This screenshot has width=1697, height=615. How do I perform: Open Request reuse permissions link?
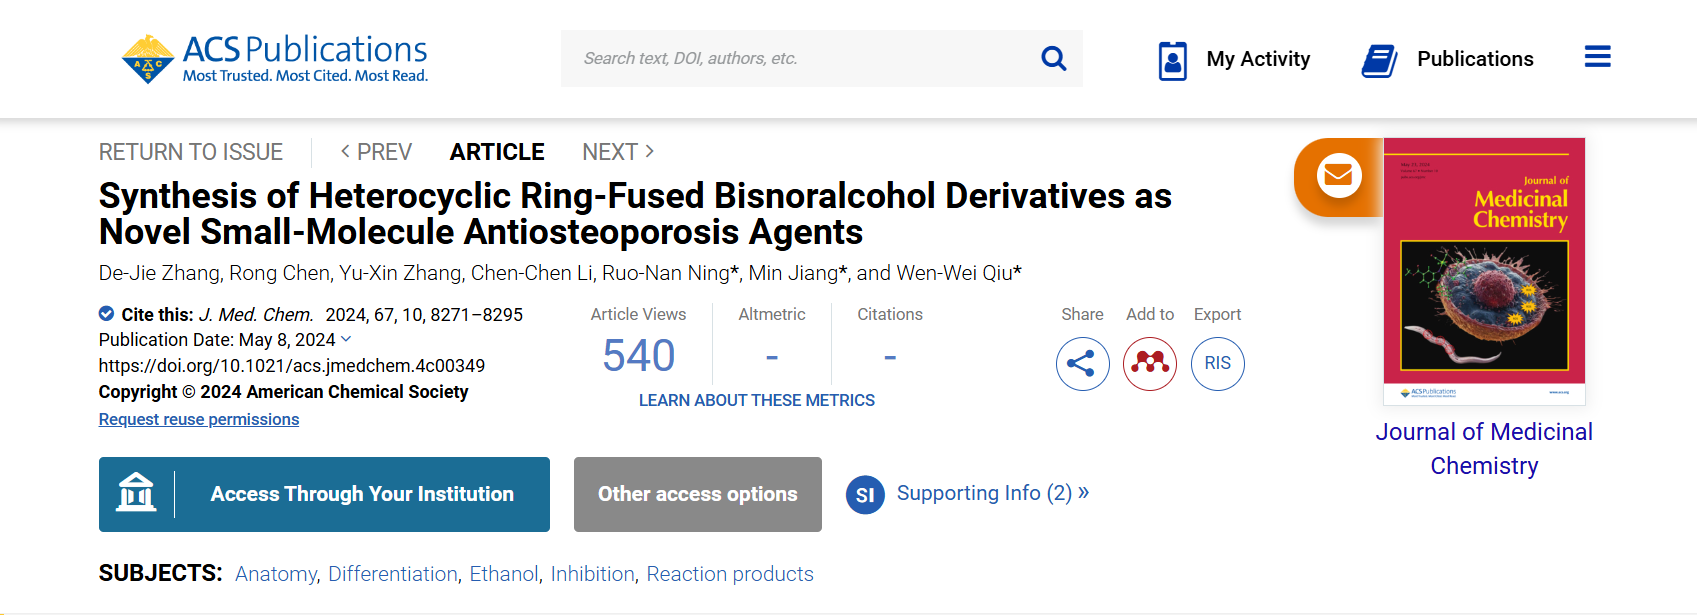click(199, 420)
